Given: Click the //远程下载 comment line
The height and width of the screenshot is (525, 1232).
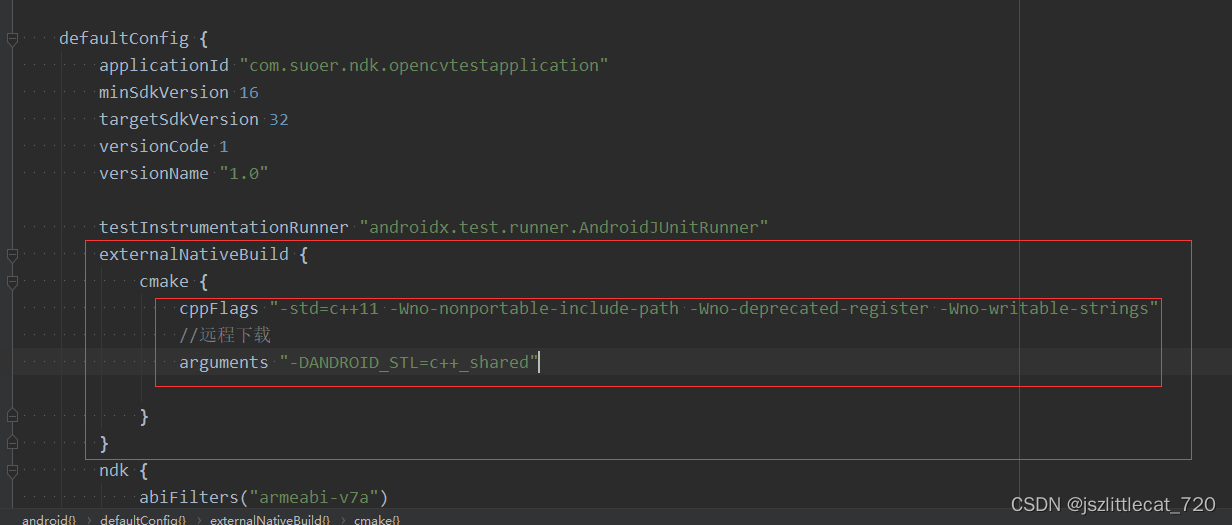Looking at the screenshot, I should coord(225,336).
